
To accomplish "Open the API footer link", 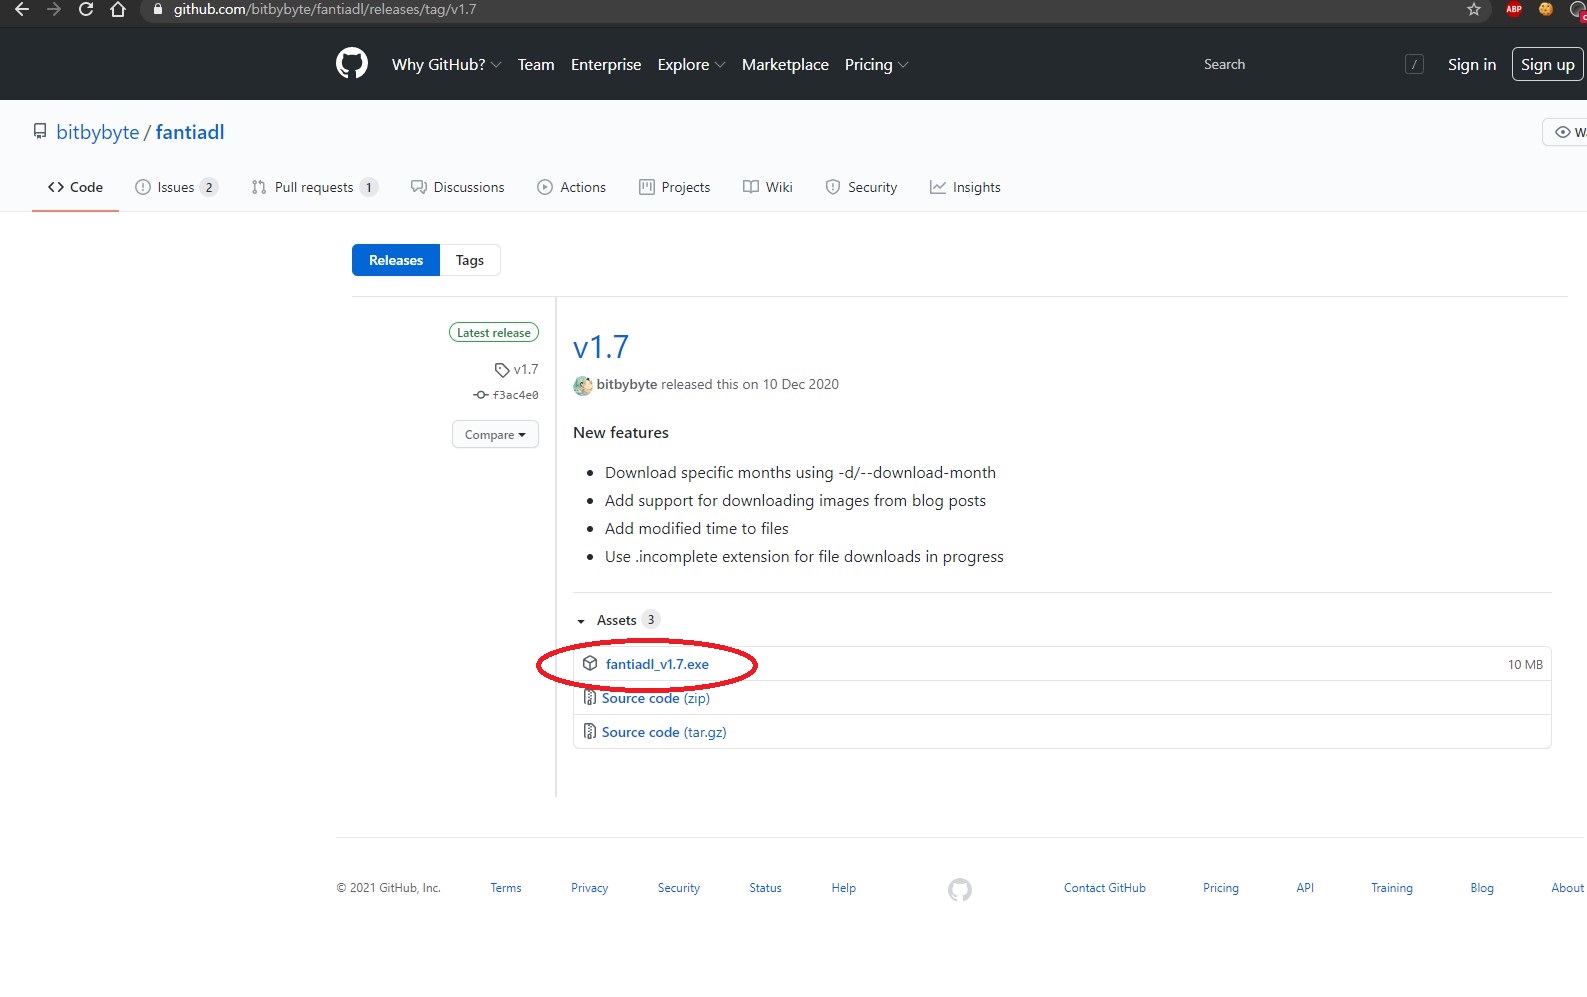I will coord(1305,888).
